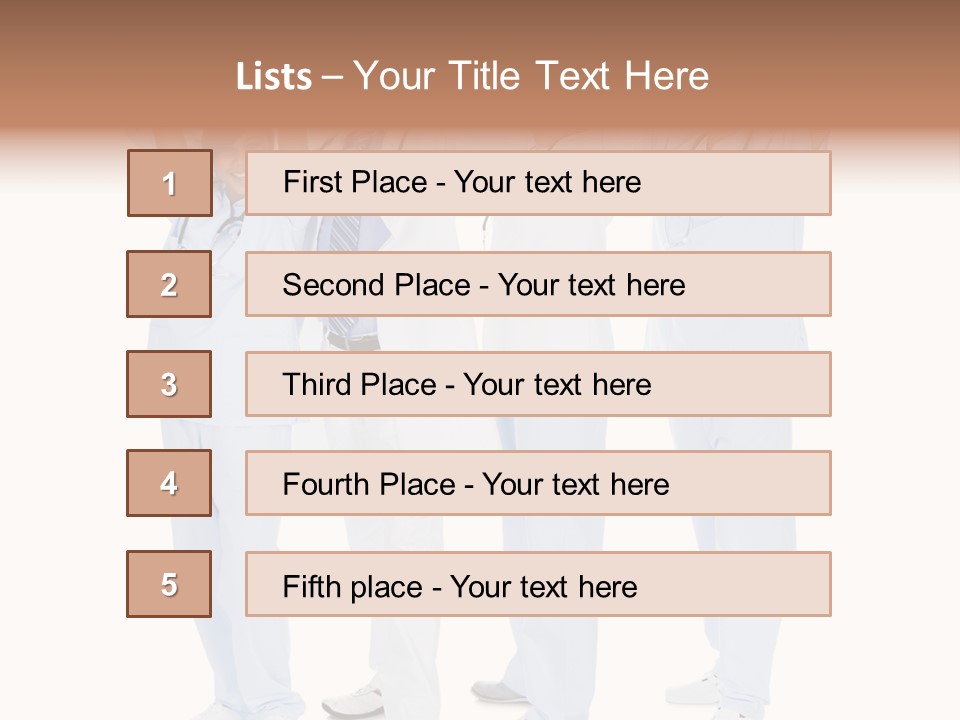Click the 'Fifth place - Your text here' box

tap(538, 584)
